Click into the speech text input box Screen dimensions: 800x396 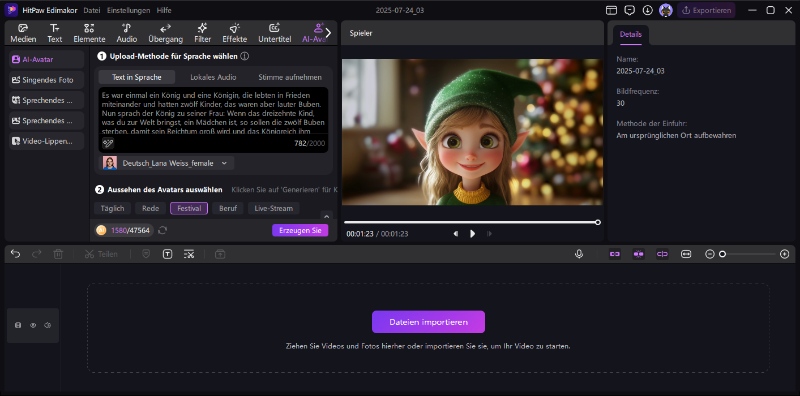pos(213,112)
